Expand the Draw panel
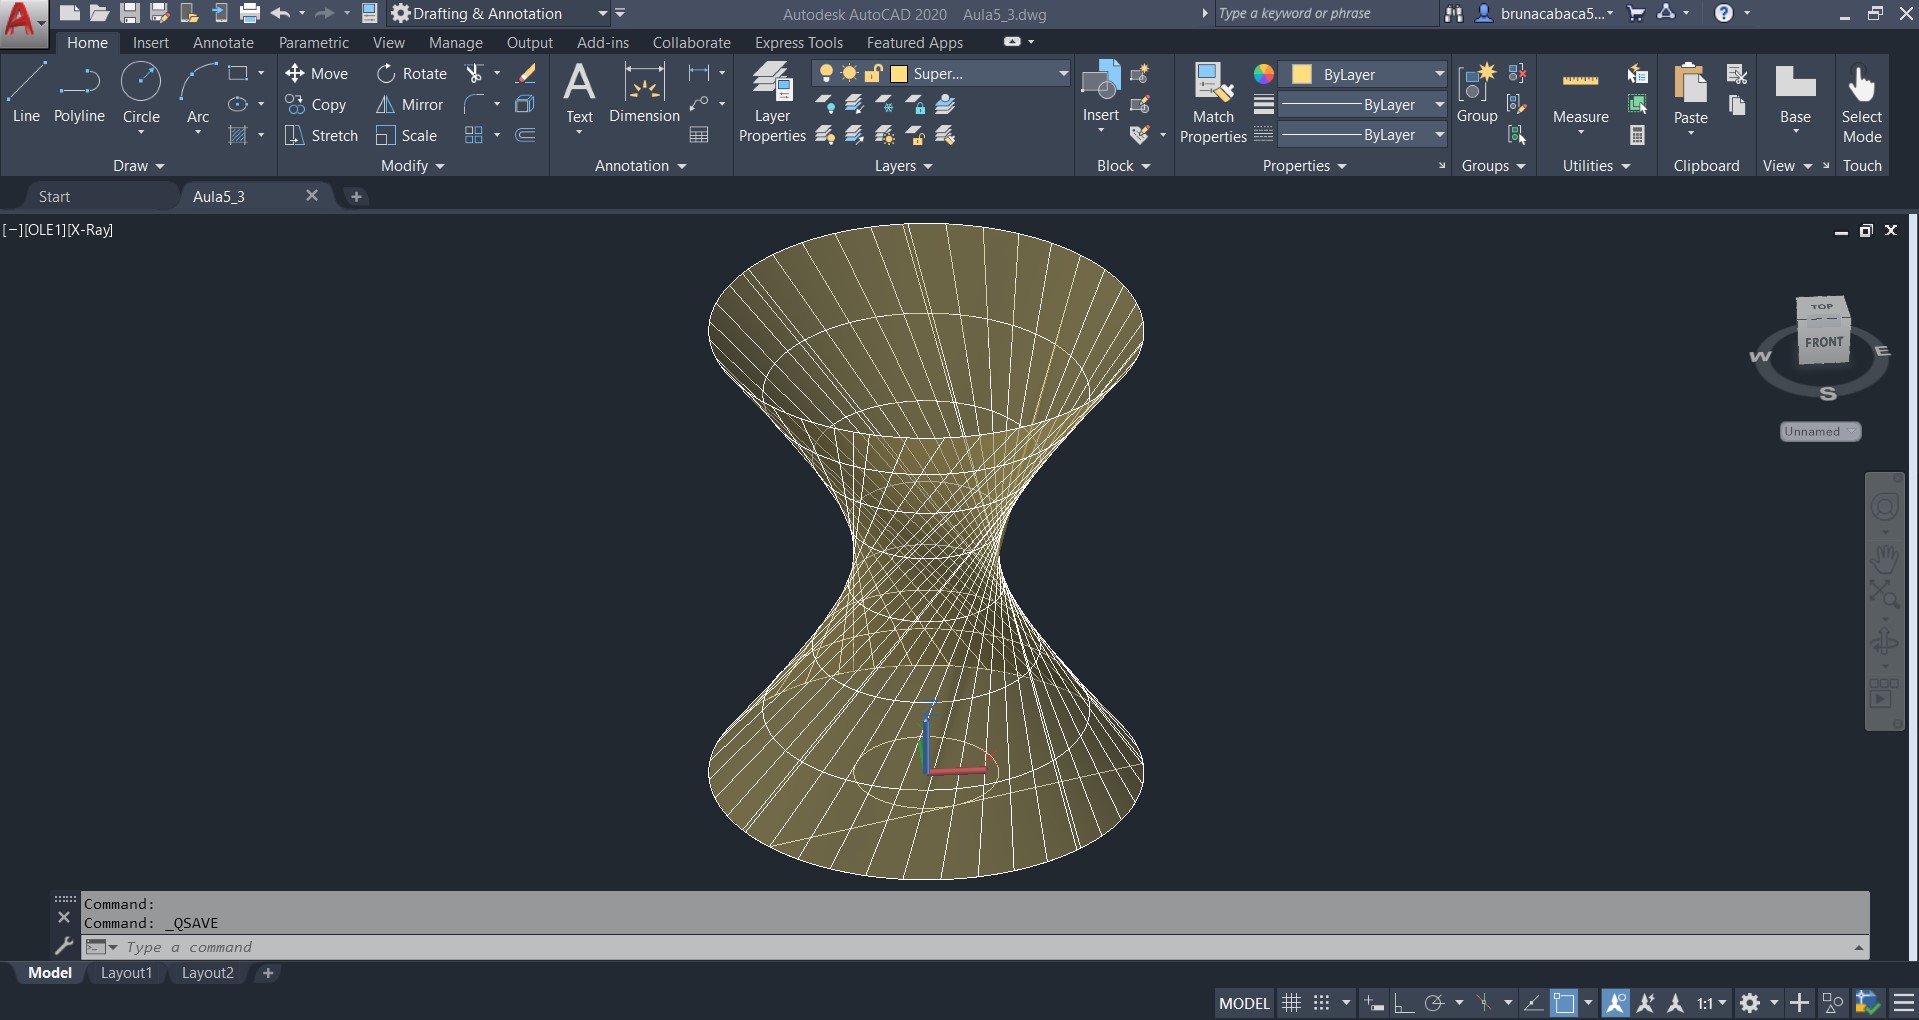Image resolution: width=1919 pixels, height=1020 pixels. point(138,166)
